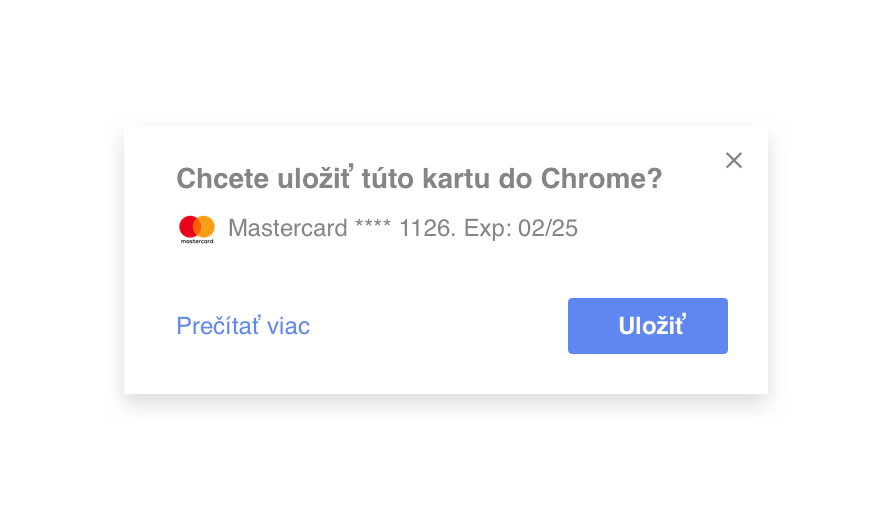
Task: Follow the blue Prečítať viac hyperlink
Action: pos(243,326)
